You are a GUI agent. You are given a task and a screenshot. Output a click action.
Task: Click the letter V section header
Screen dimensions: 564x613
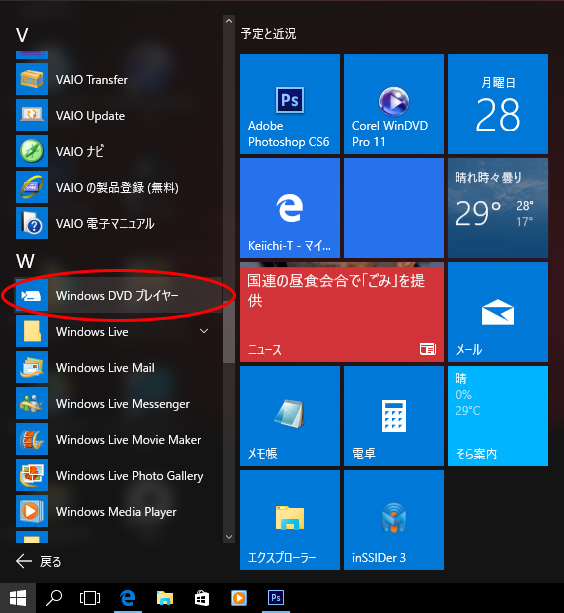pos(22,35)
